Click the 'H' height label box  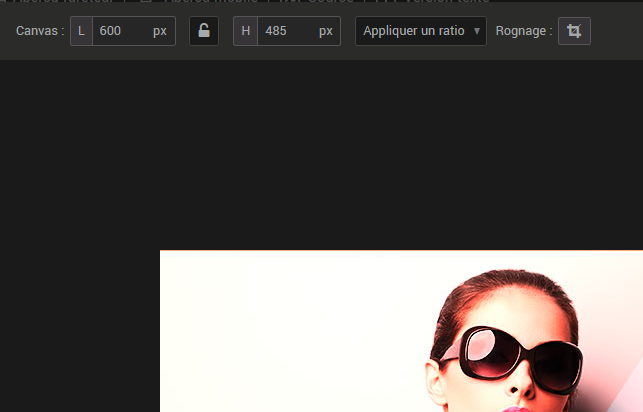pyautogui.click(x=245, y=31)
